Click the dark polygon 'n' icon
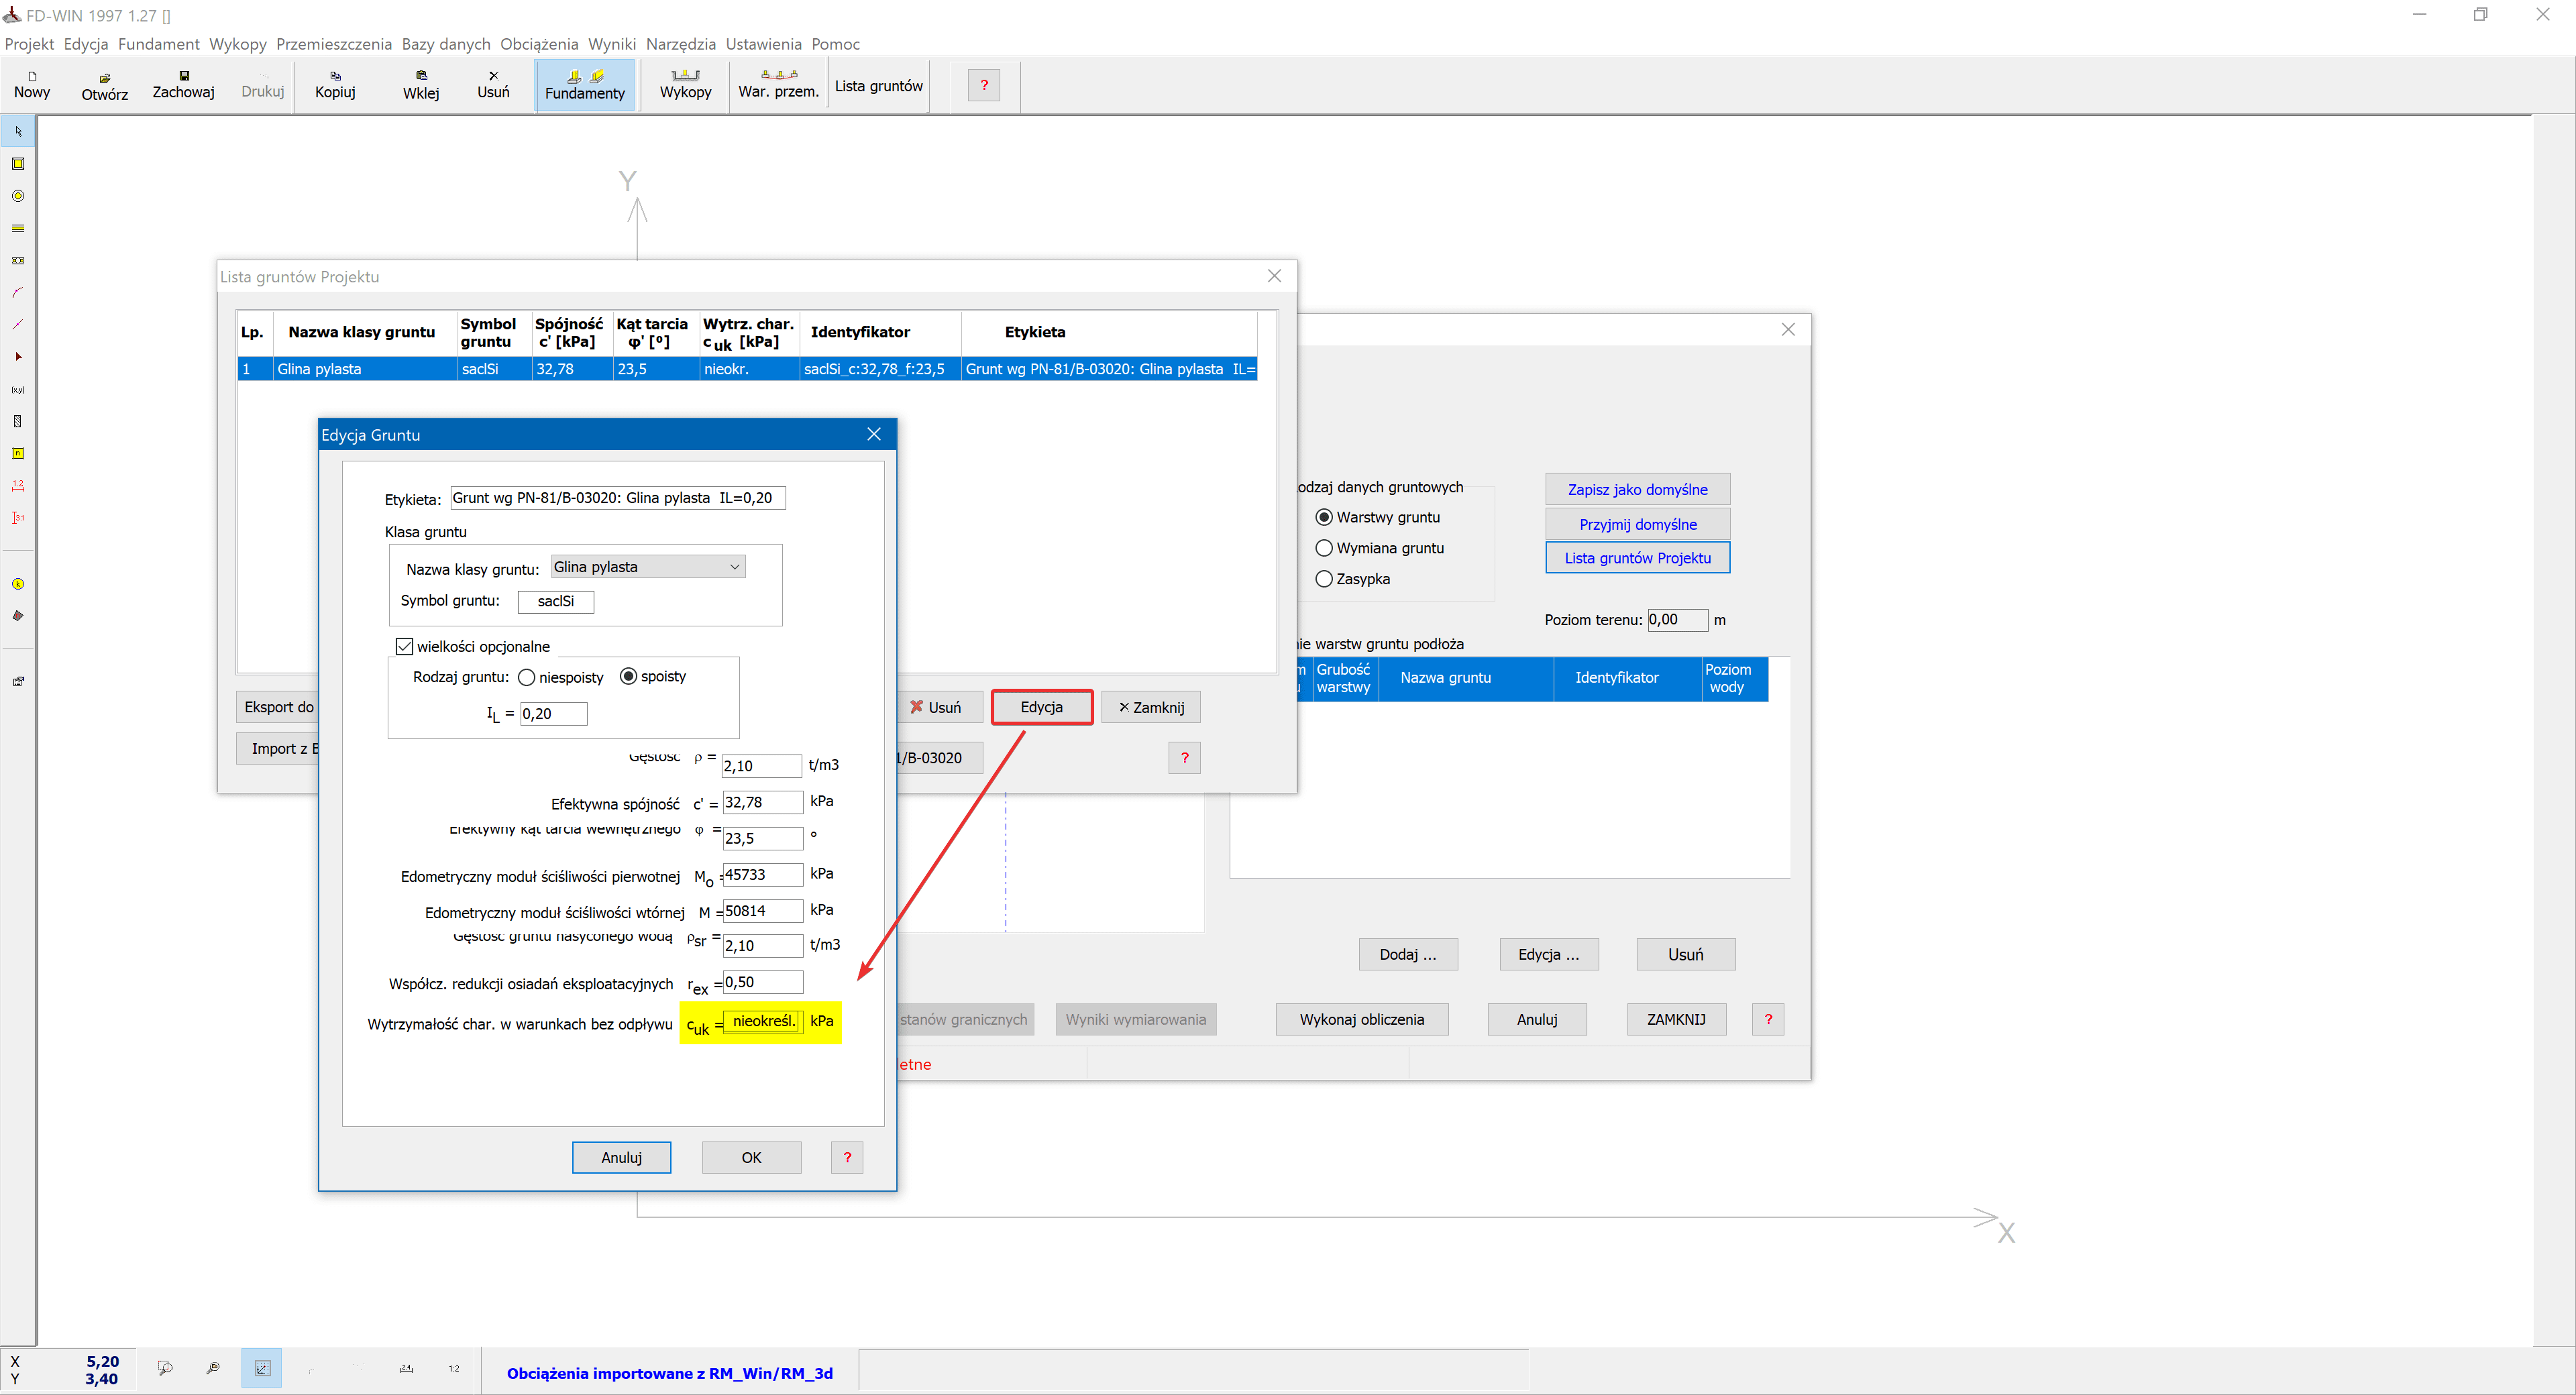The image size is (2576, 1395). point(18,616)
